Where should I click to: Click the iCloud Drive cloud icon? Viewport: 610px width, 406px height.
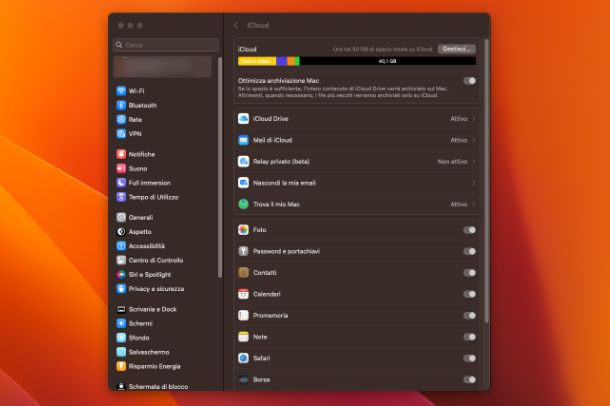[244, 119]
